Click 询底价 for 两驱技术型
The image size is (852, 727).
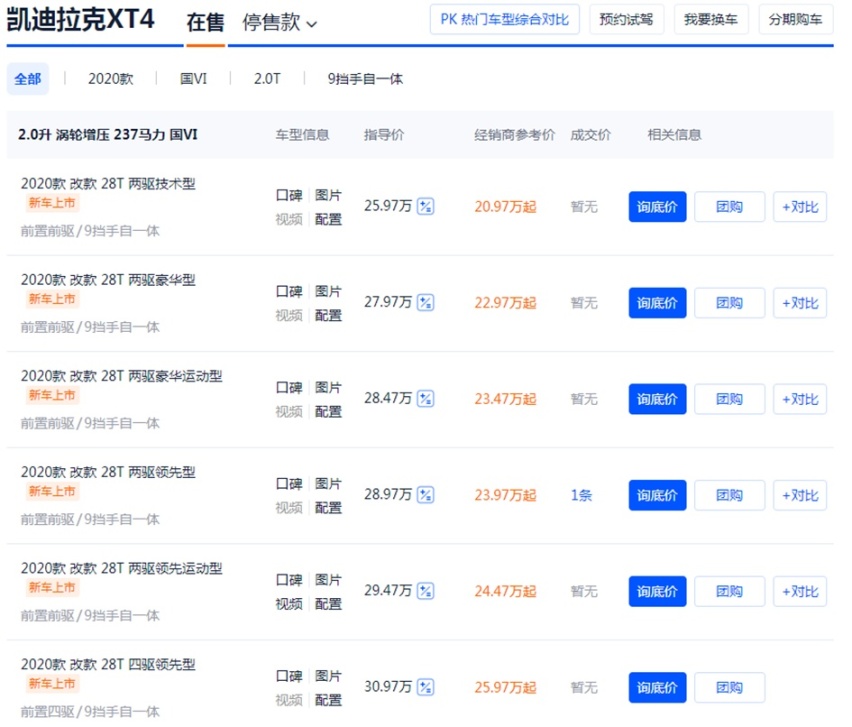tap(657, 206)
